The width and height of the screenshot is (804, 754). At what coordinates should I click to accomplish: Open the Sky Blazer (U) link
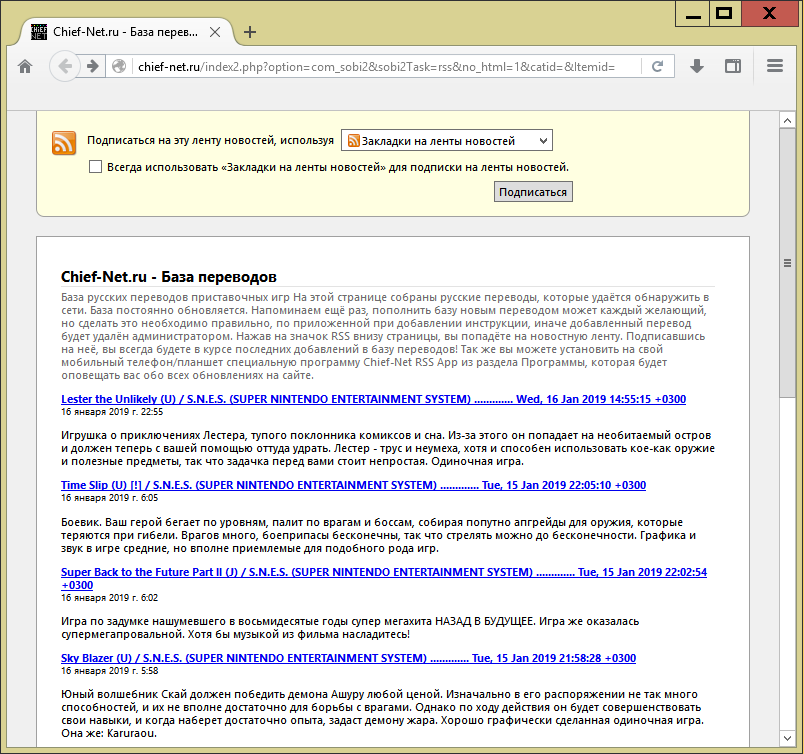(348, 658)
